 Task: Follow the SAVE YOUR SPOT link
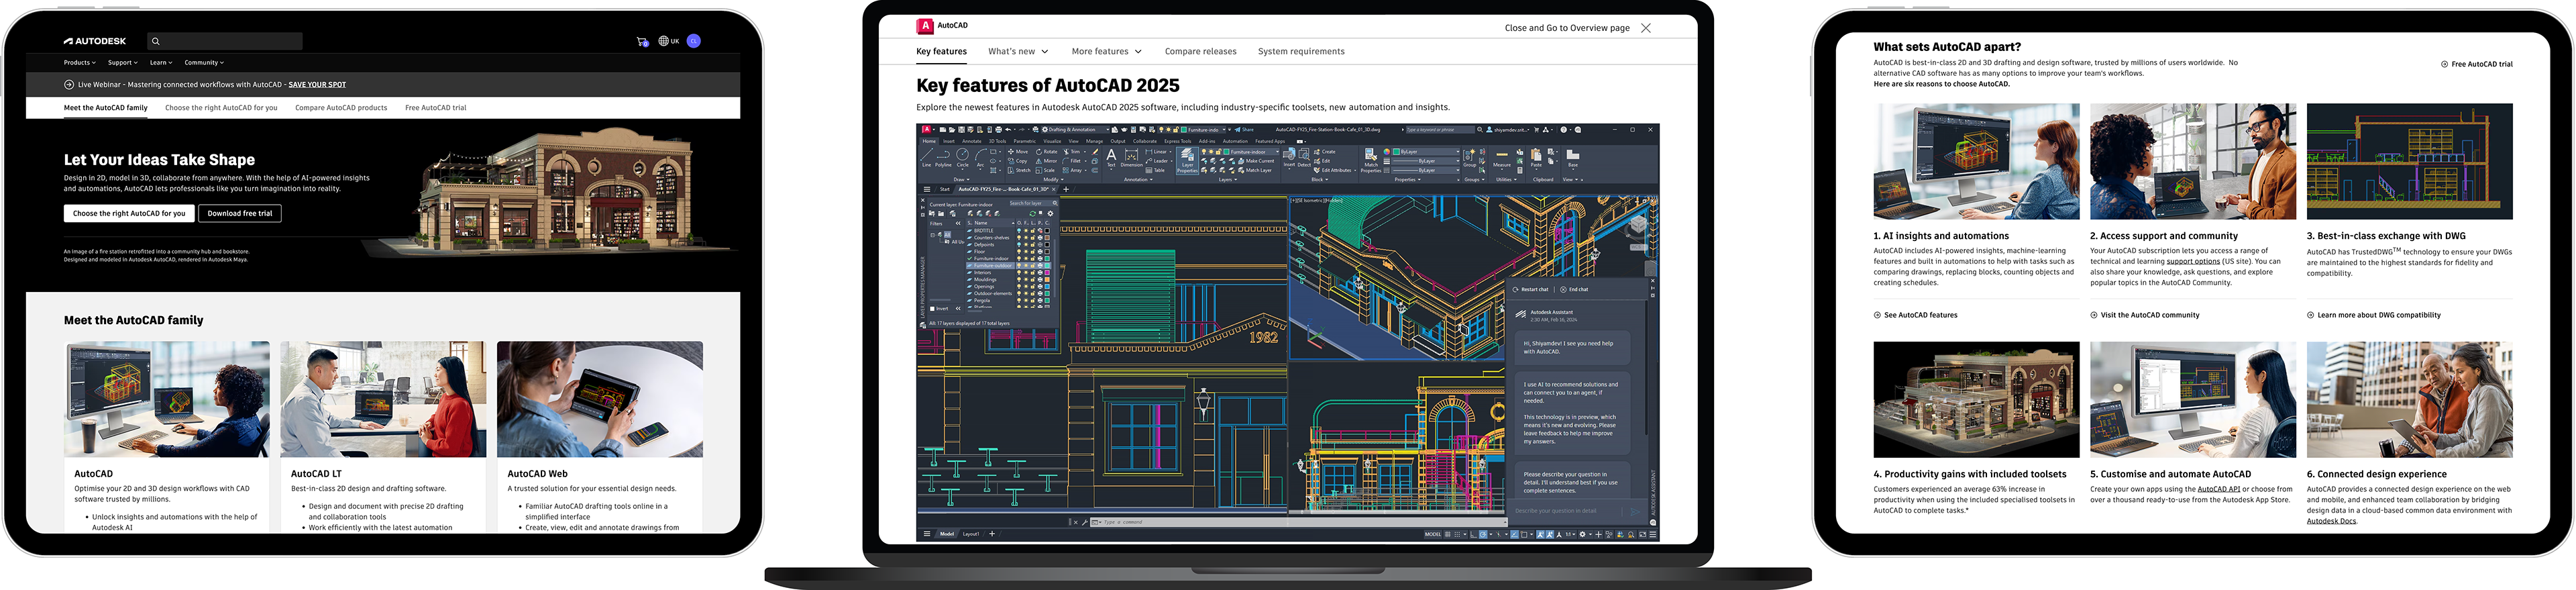[x=317, y=84]
